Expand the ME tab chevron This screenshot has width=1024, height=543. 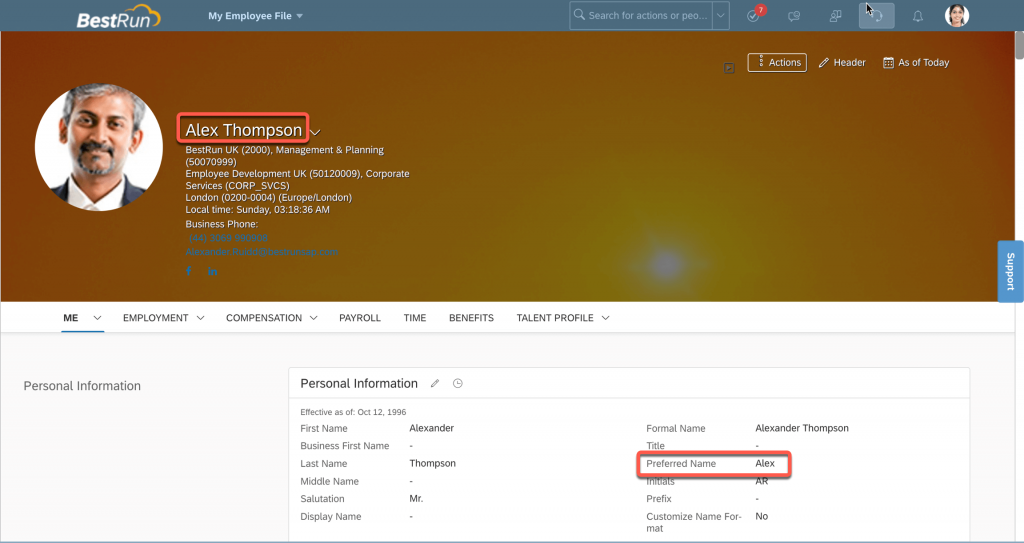pos(97,318)
